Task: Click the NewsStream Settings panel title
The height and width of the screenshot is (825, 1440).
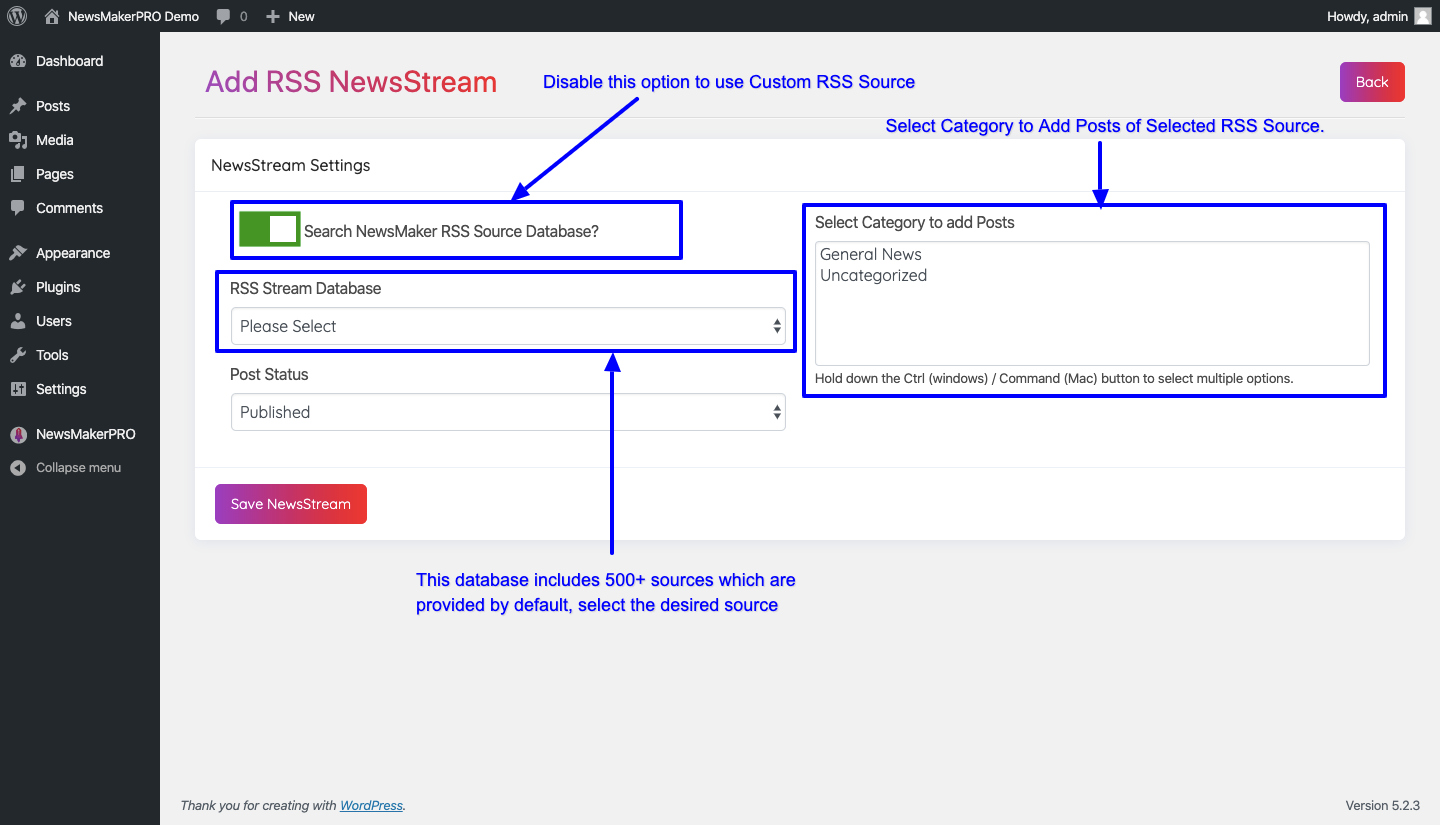Action: coord(290,165)
